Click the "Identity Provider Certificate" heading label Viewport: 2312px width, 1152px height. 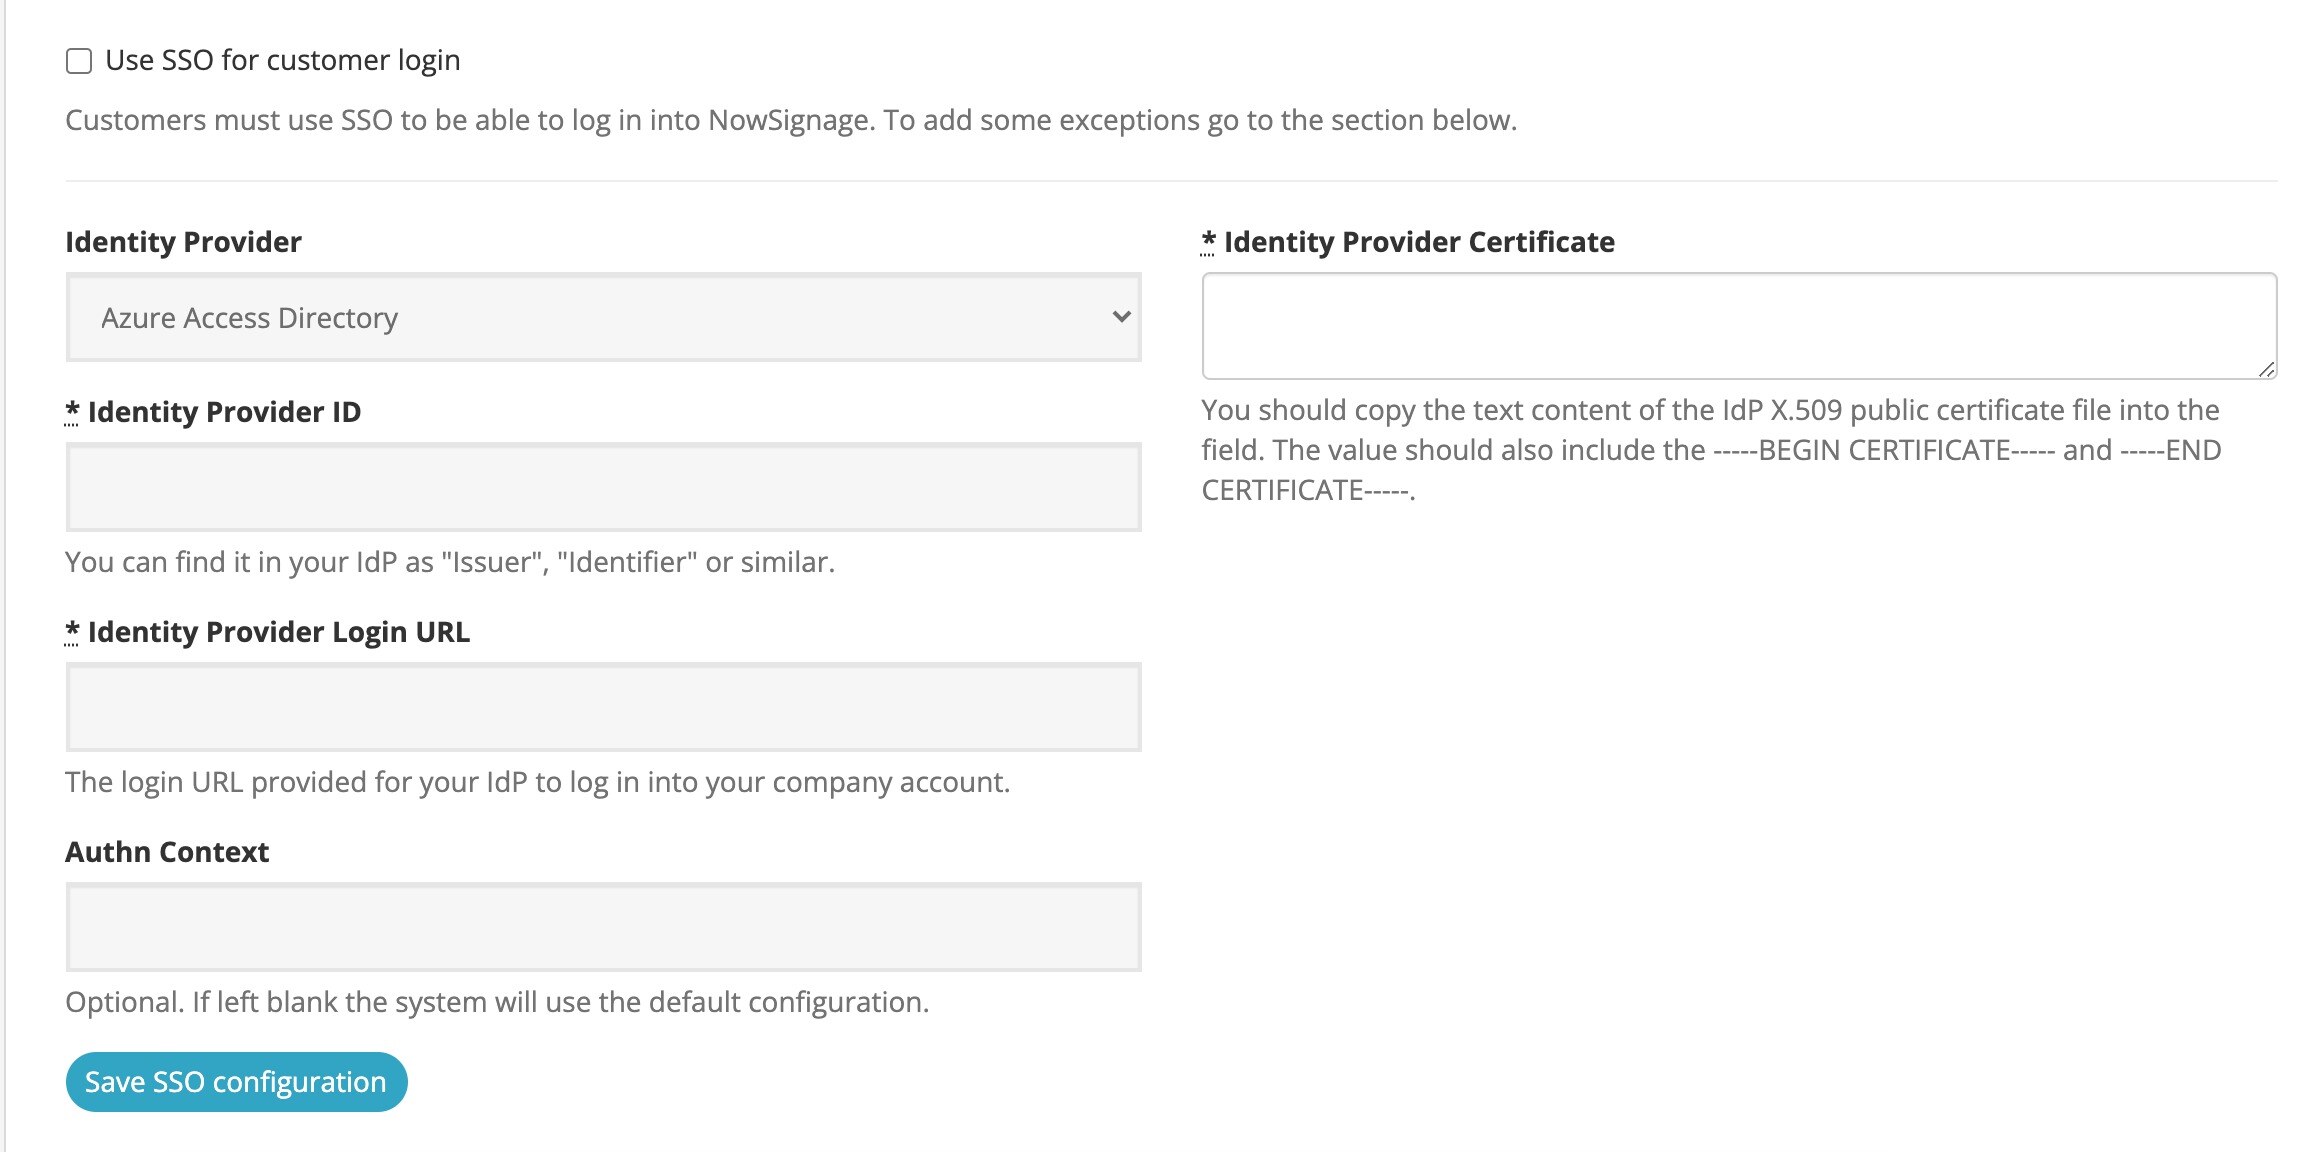(1419, 242)
